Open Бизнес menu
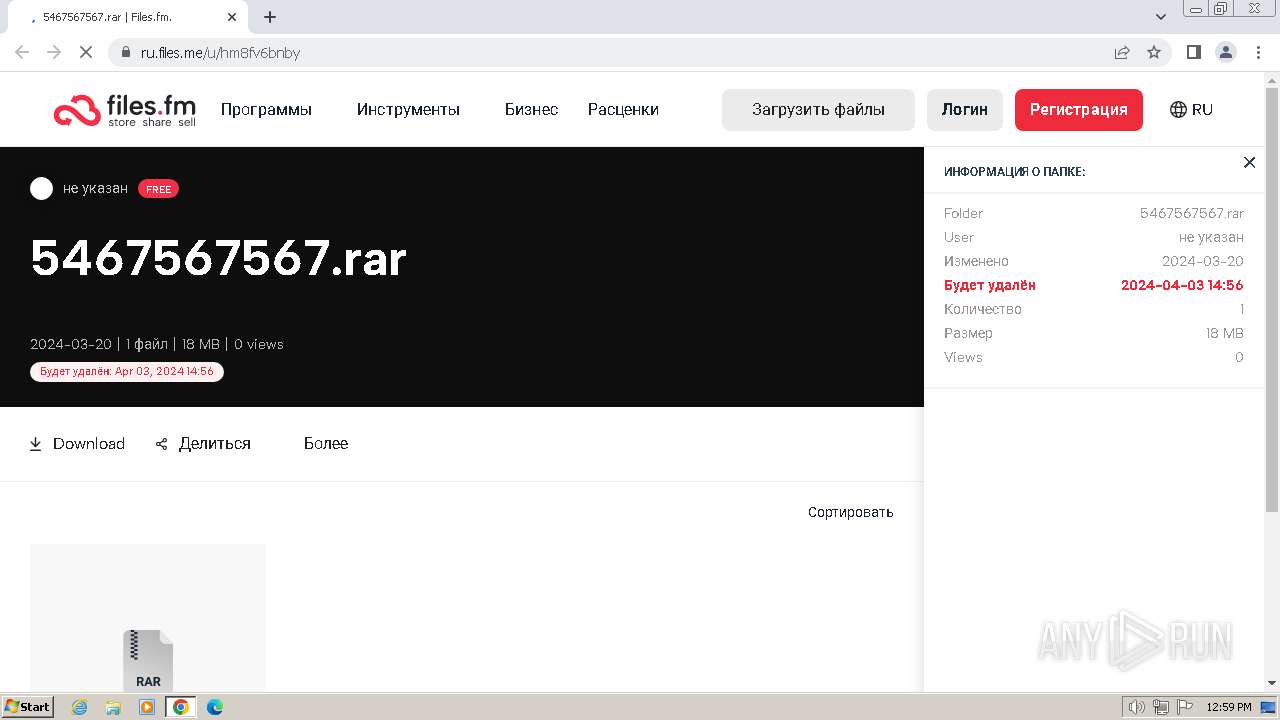The height and width of the screenshot is (720, 1280). 531,110
